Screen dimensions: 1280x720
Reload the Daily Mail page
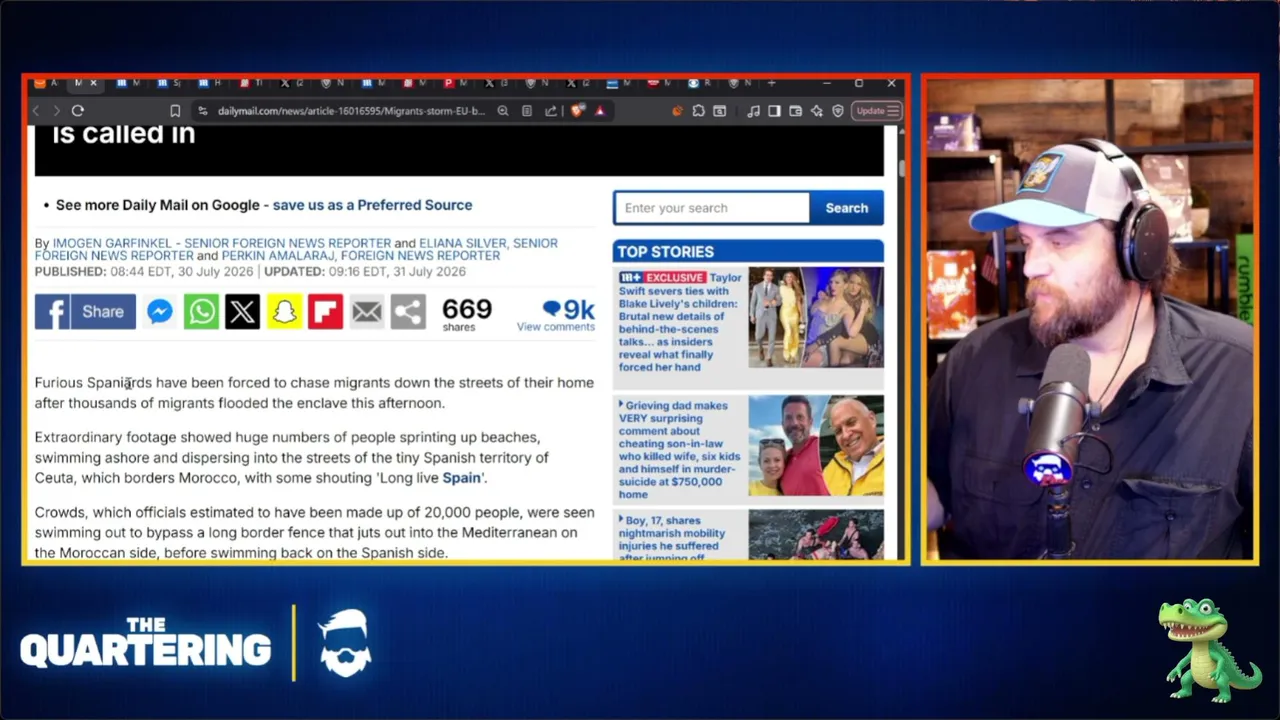(x=78, y=111)
